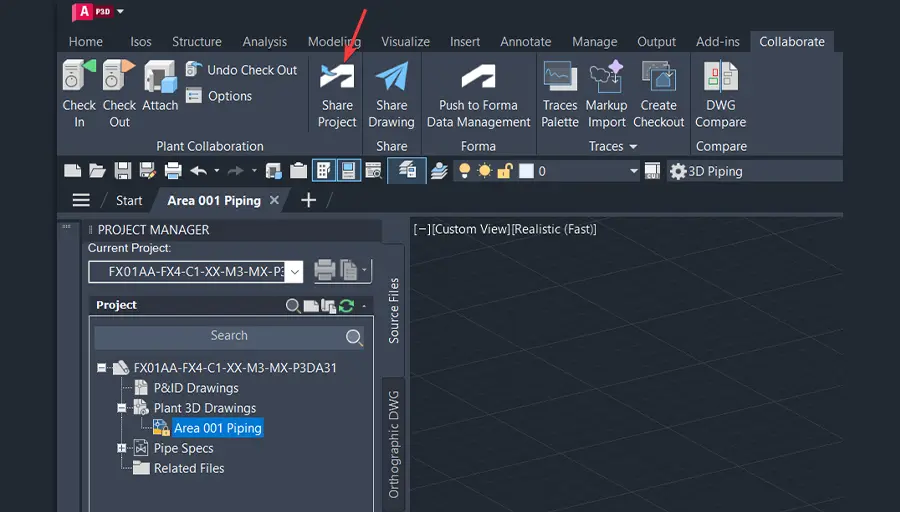Click the Check Out icon
The height and width of the screenshot is (512, 900).
pos(119,75)
